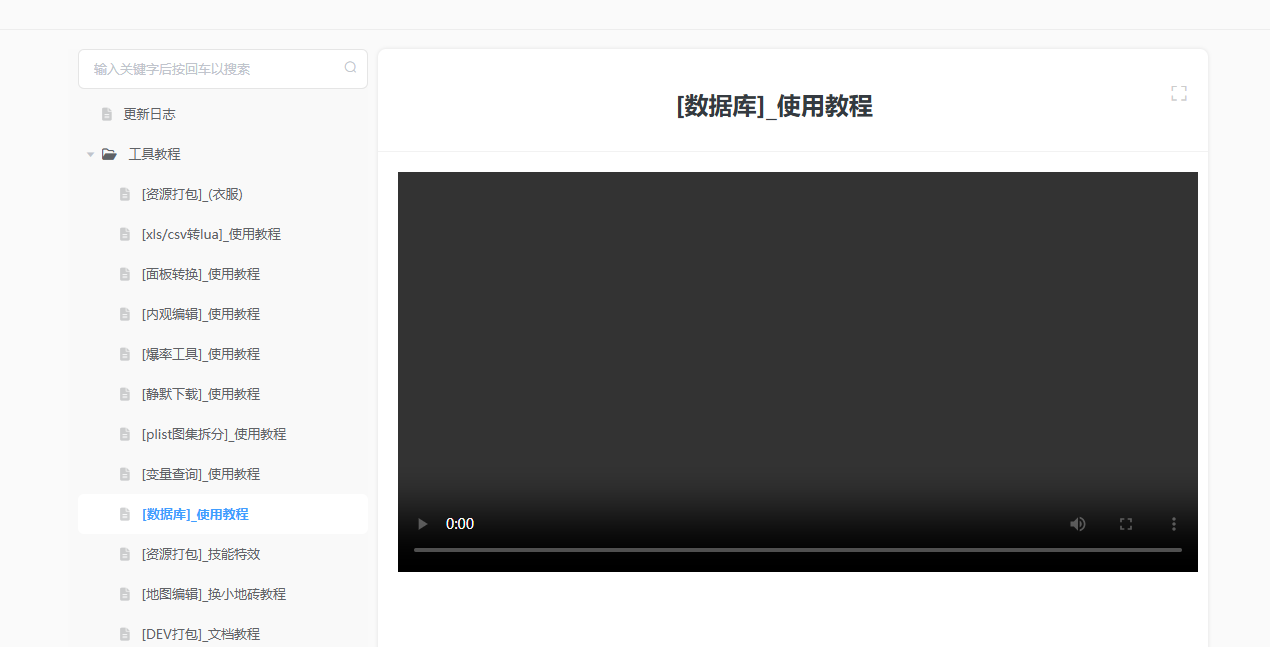Play the tutorial video
Viewport: 1270px width, 647px height.
coord(422,524)
